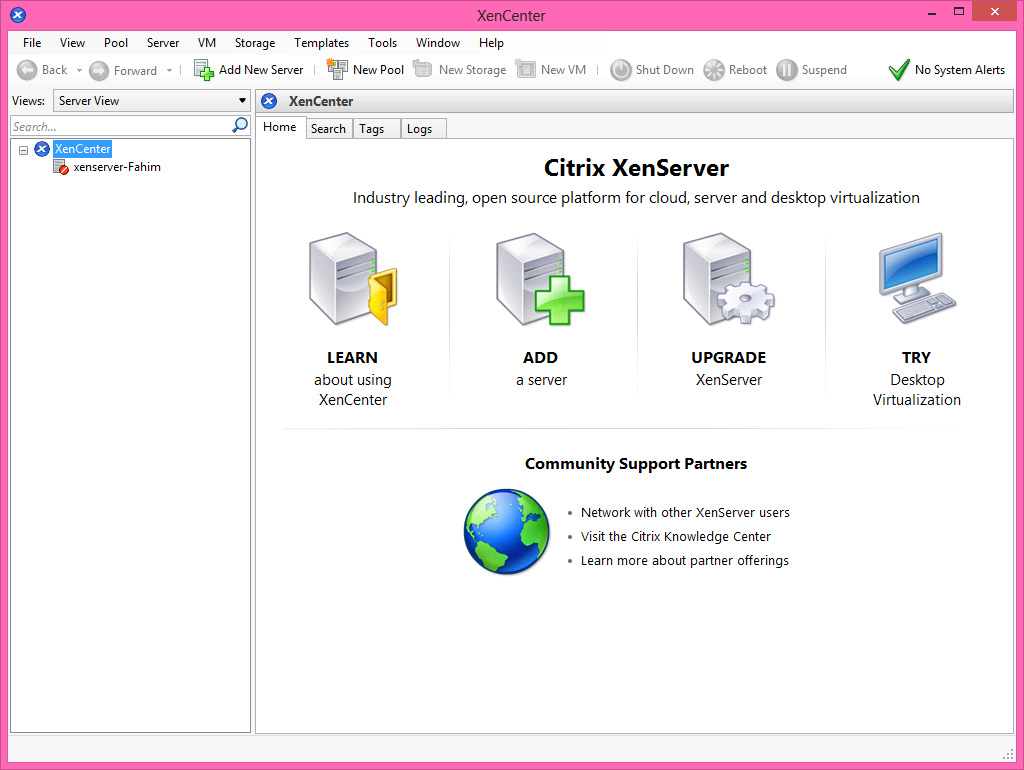Screen dimensions: 1024x770
Task: Click the New Pool label
Action: [378, 70]
